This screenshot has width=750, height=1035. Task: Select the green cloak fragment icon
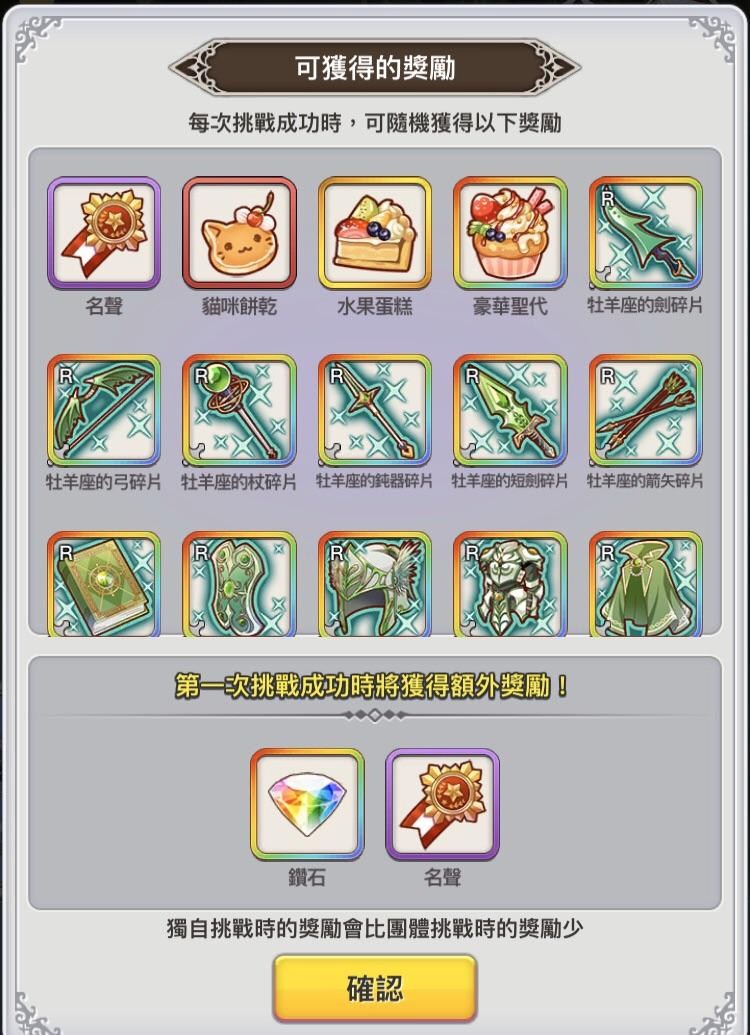[646, 584]
